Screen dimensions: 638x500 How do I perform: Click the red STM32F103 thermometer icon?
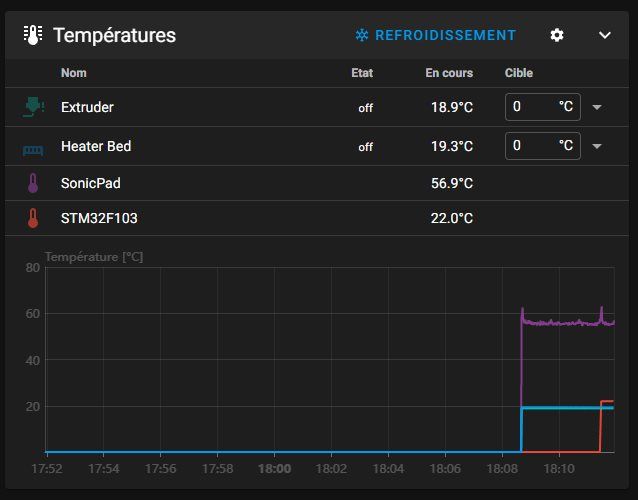tap(33, 218)
